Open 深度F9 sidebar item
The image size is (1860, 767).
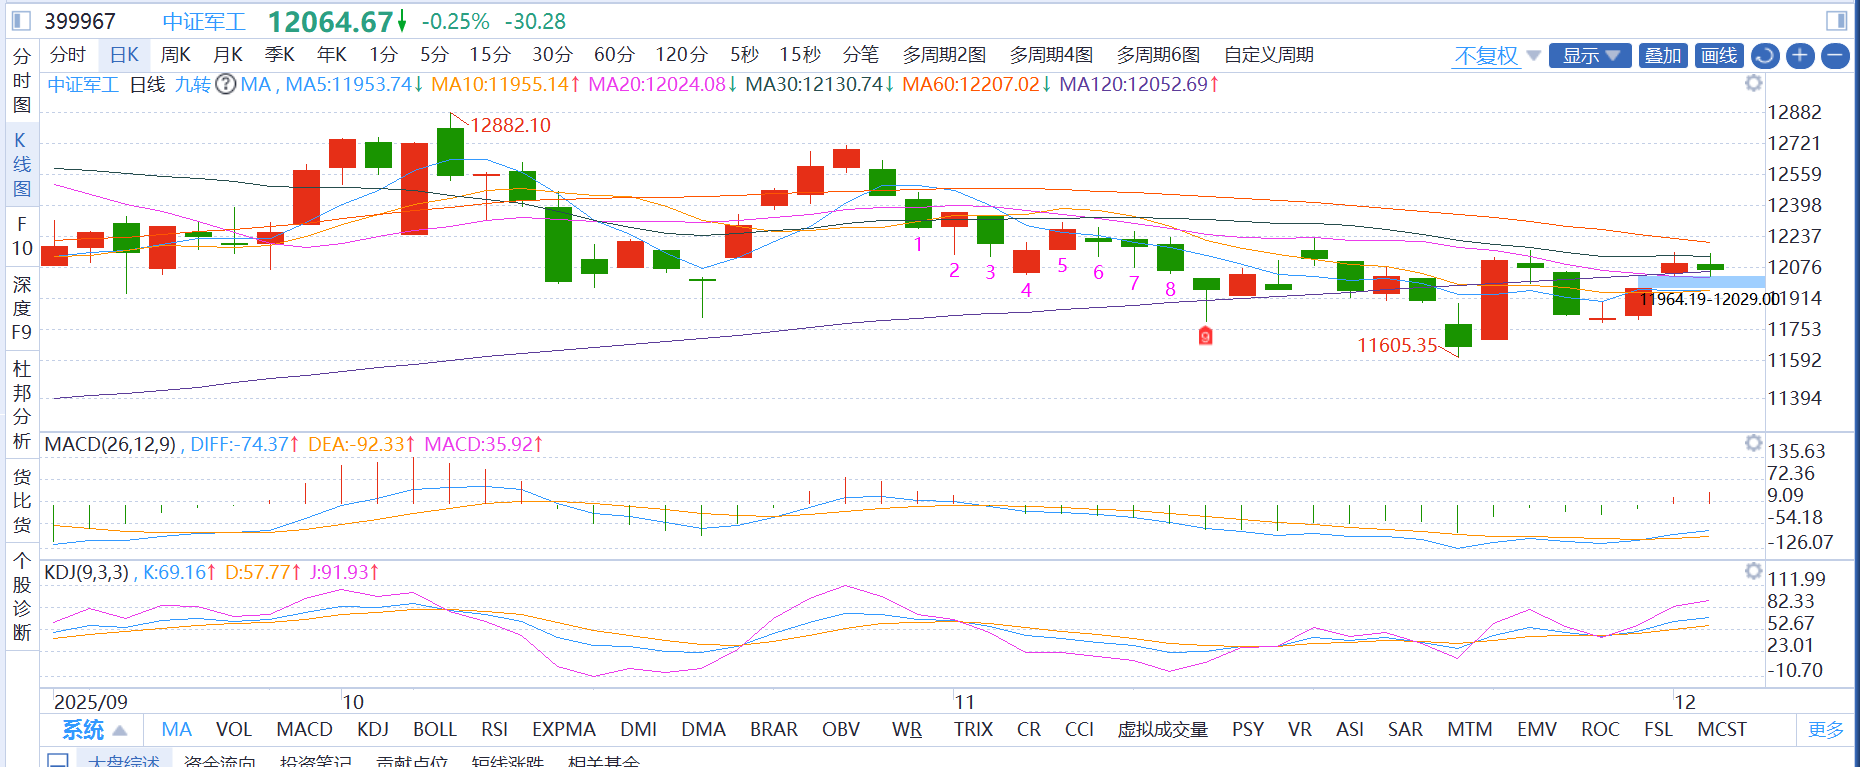point(22,308)
